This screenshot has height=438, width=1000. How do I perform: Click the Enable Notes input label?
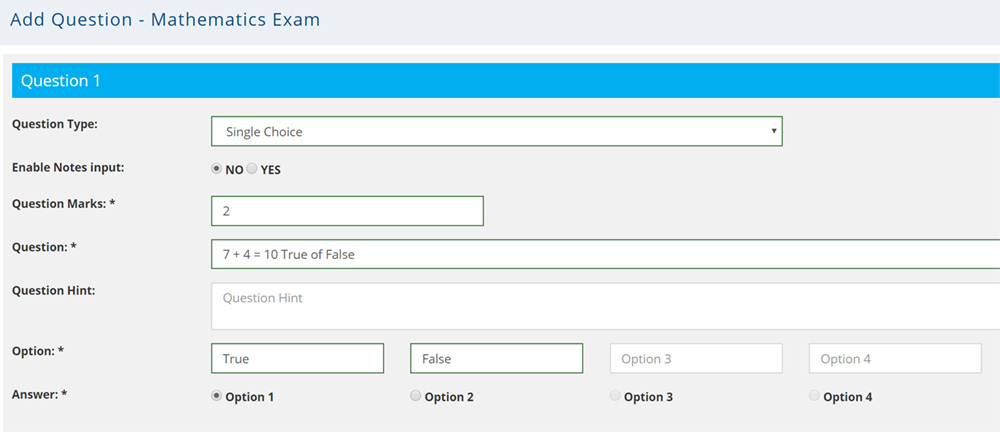(67, 168)
